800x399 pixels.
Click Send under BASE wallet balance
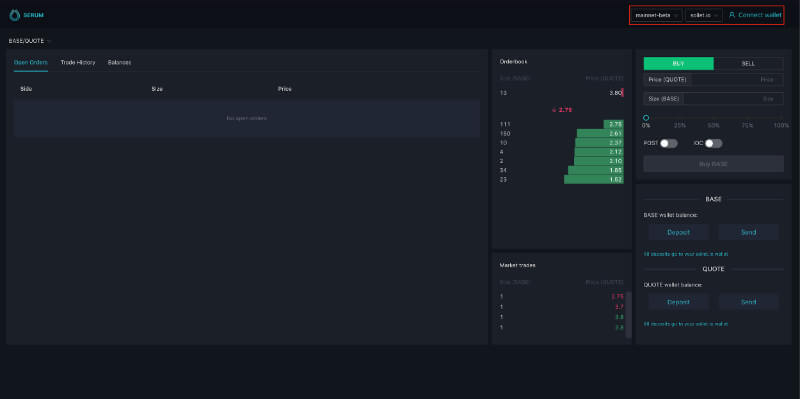point(748,232)
